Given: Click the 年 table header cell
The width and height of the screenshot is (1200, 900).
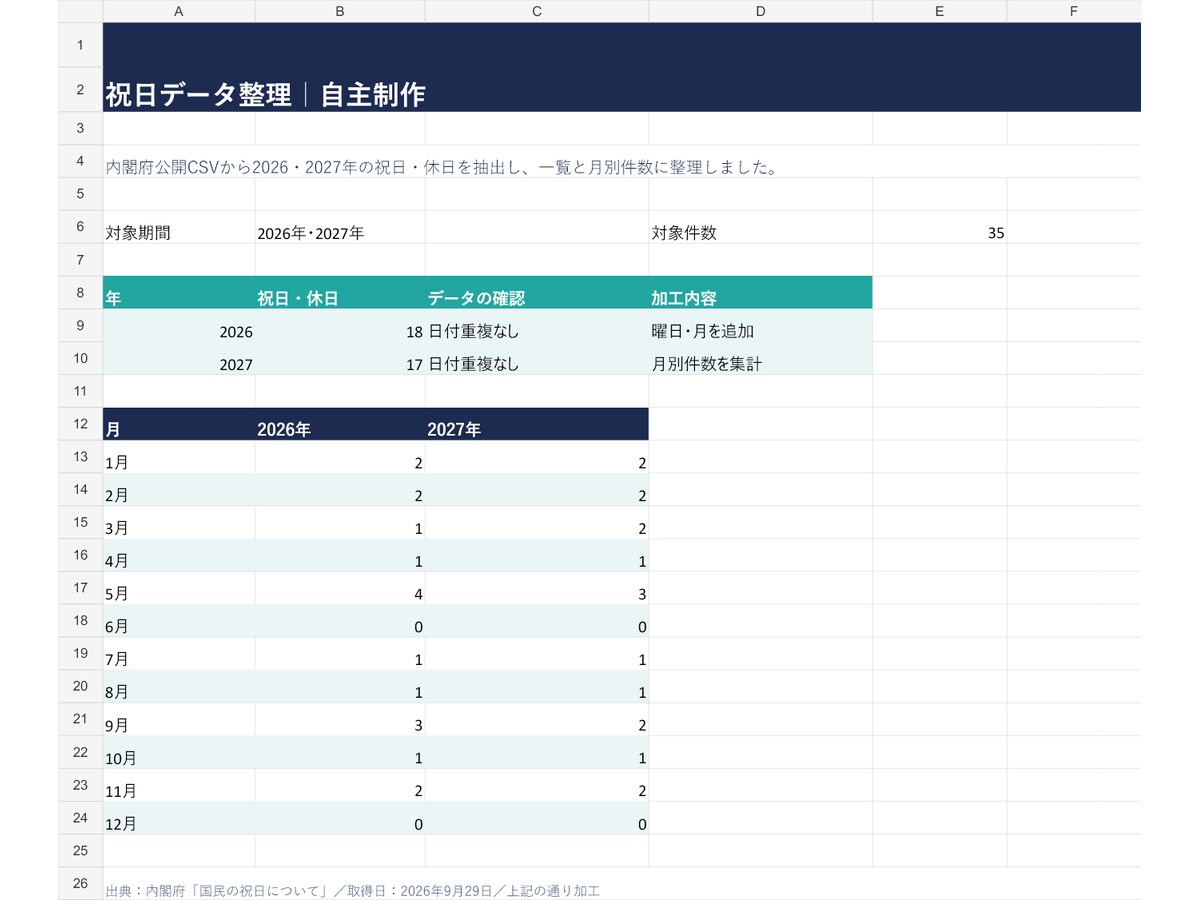Looking at the screenshot, I should point(179,293).
